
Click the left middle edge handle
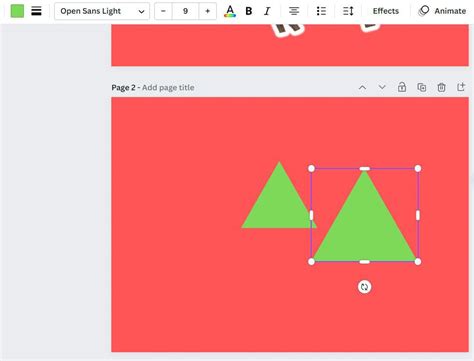click(x=311, y=215)
